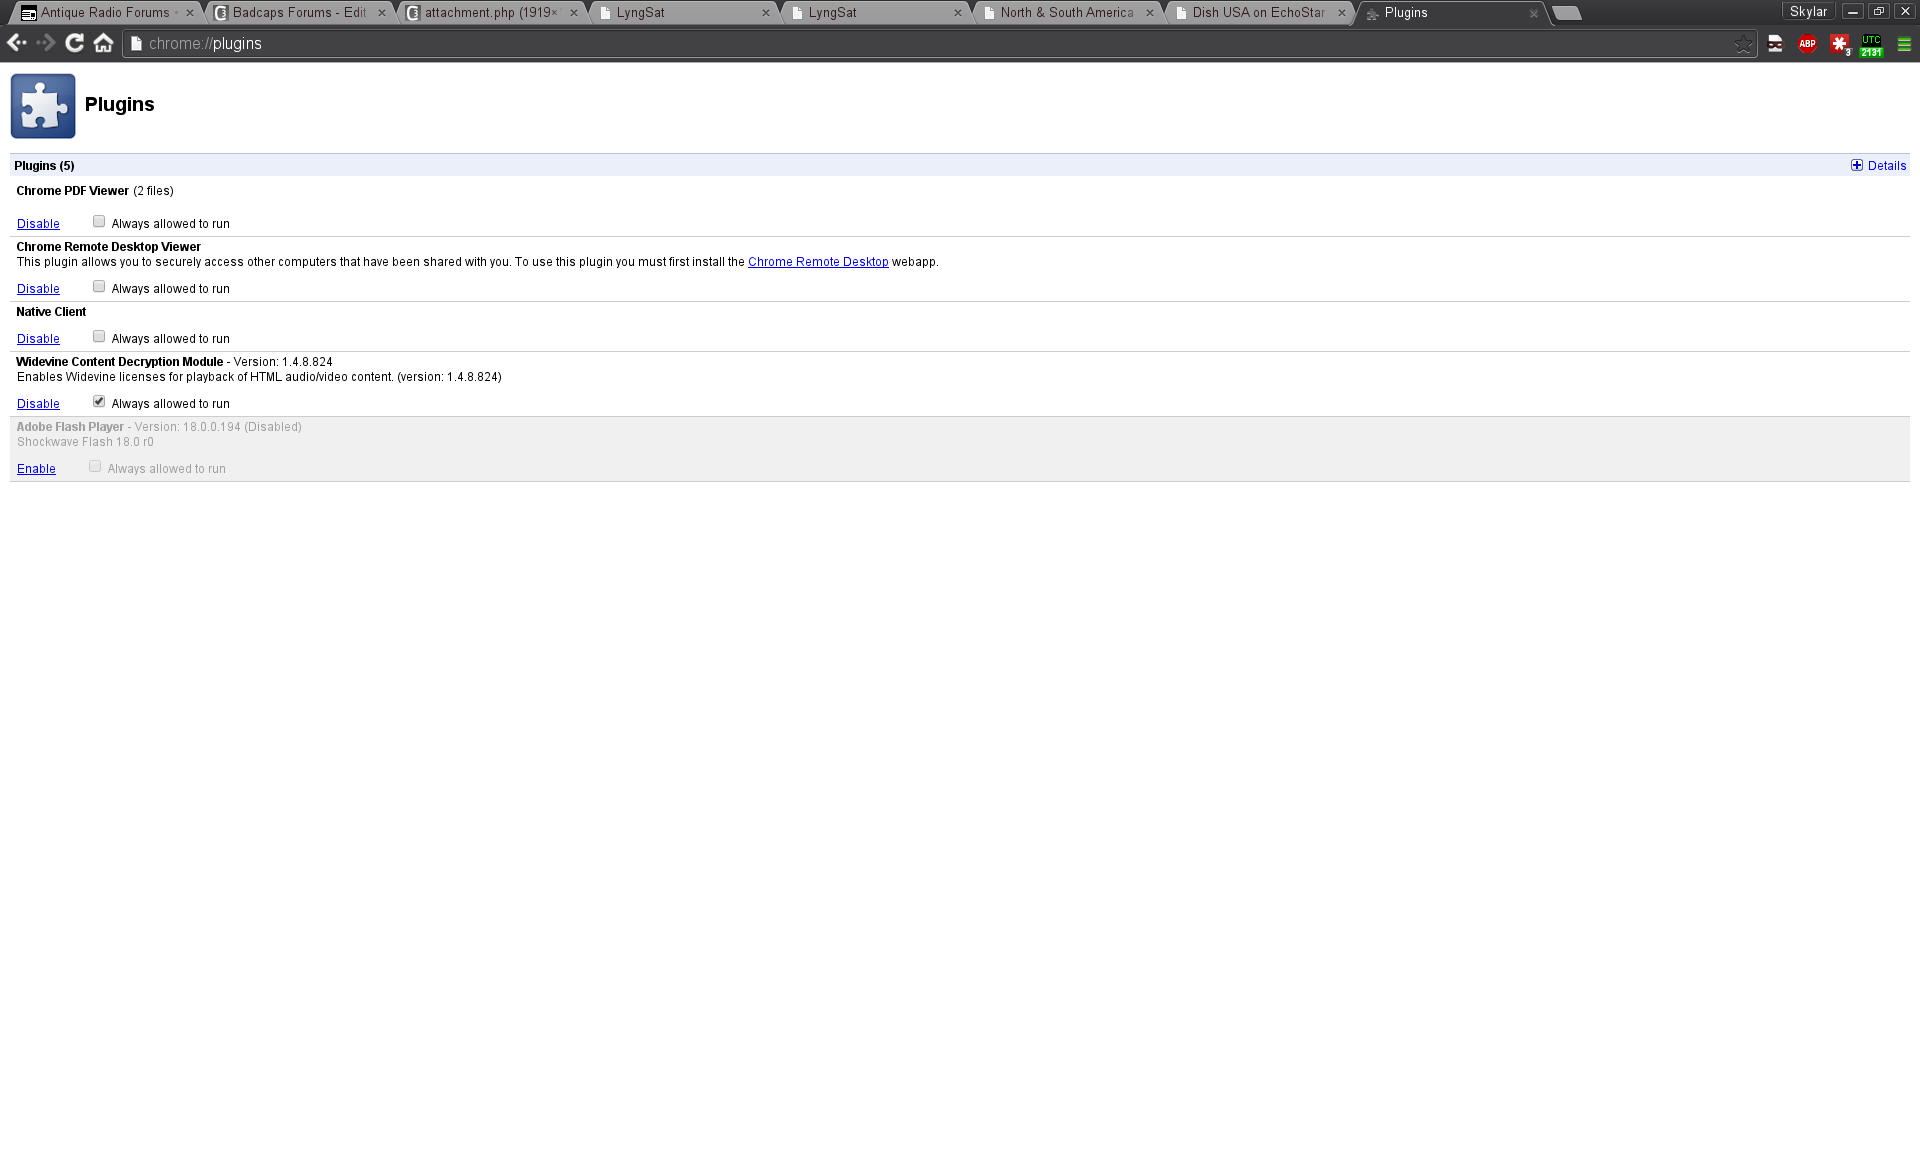Open the Chrome Remote Desktop webapp link
Image resolution: width=1920 pixels, height=1150 pixels.
(x=817, y=262)
